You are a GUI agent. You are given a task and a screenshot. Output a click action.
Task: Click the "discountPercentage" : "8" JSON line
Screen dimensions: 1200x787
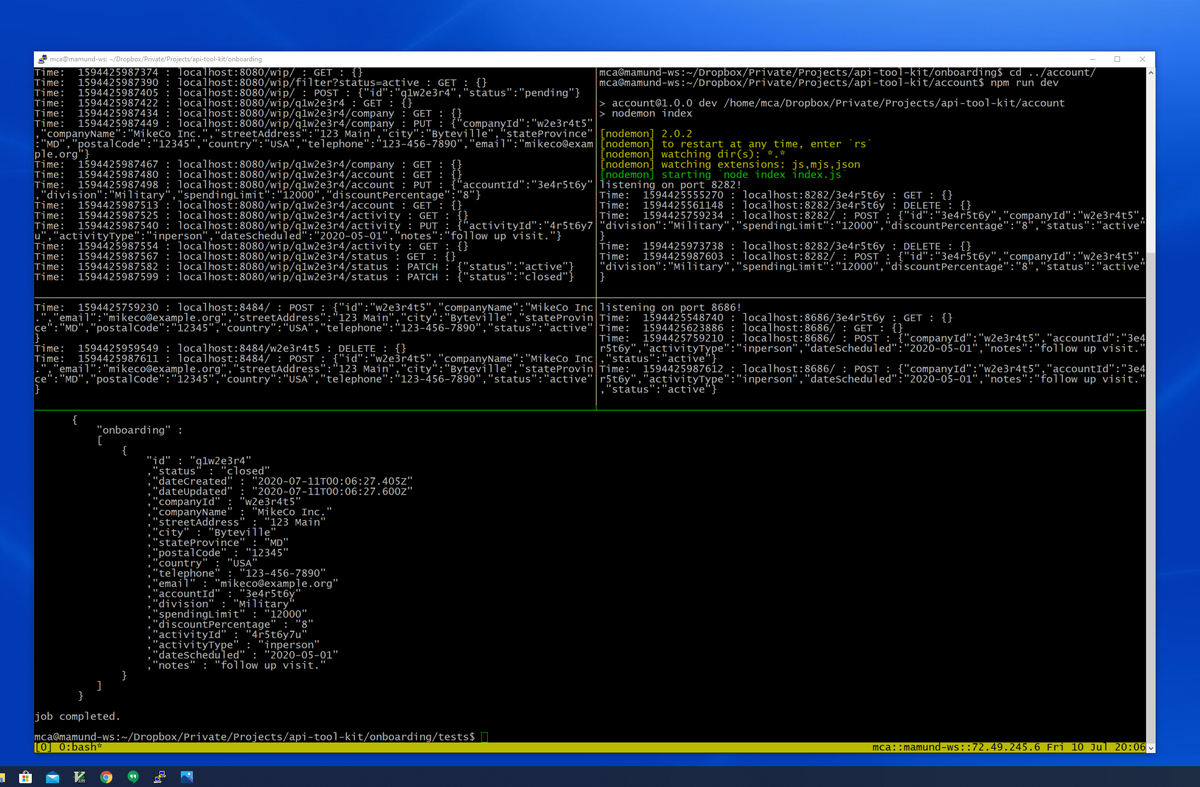pos(229,624)
